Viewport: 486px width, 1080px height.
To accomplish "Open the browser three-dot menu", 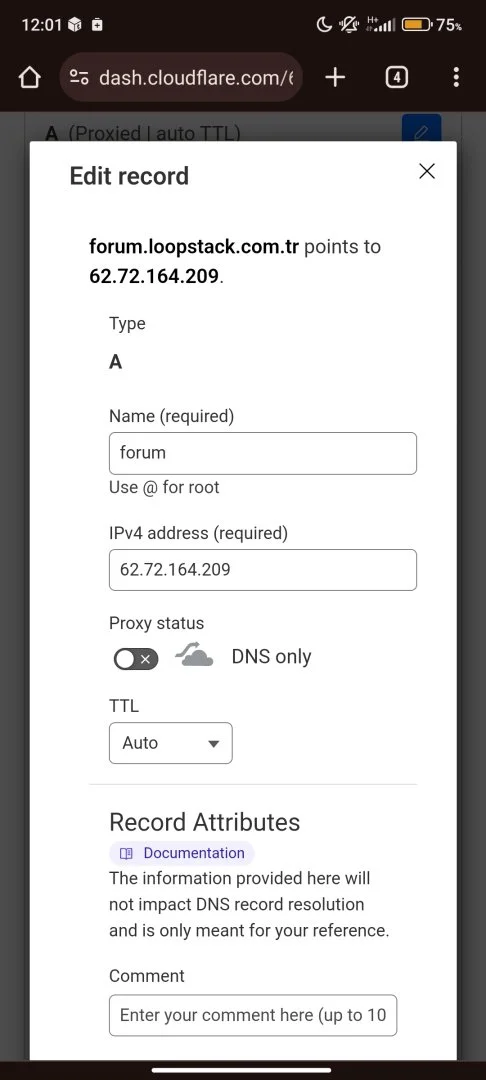I will coord(456,77).
